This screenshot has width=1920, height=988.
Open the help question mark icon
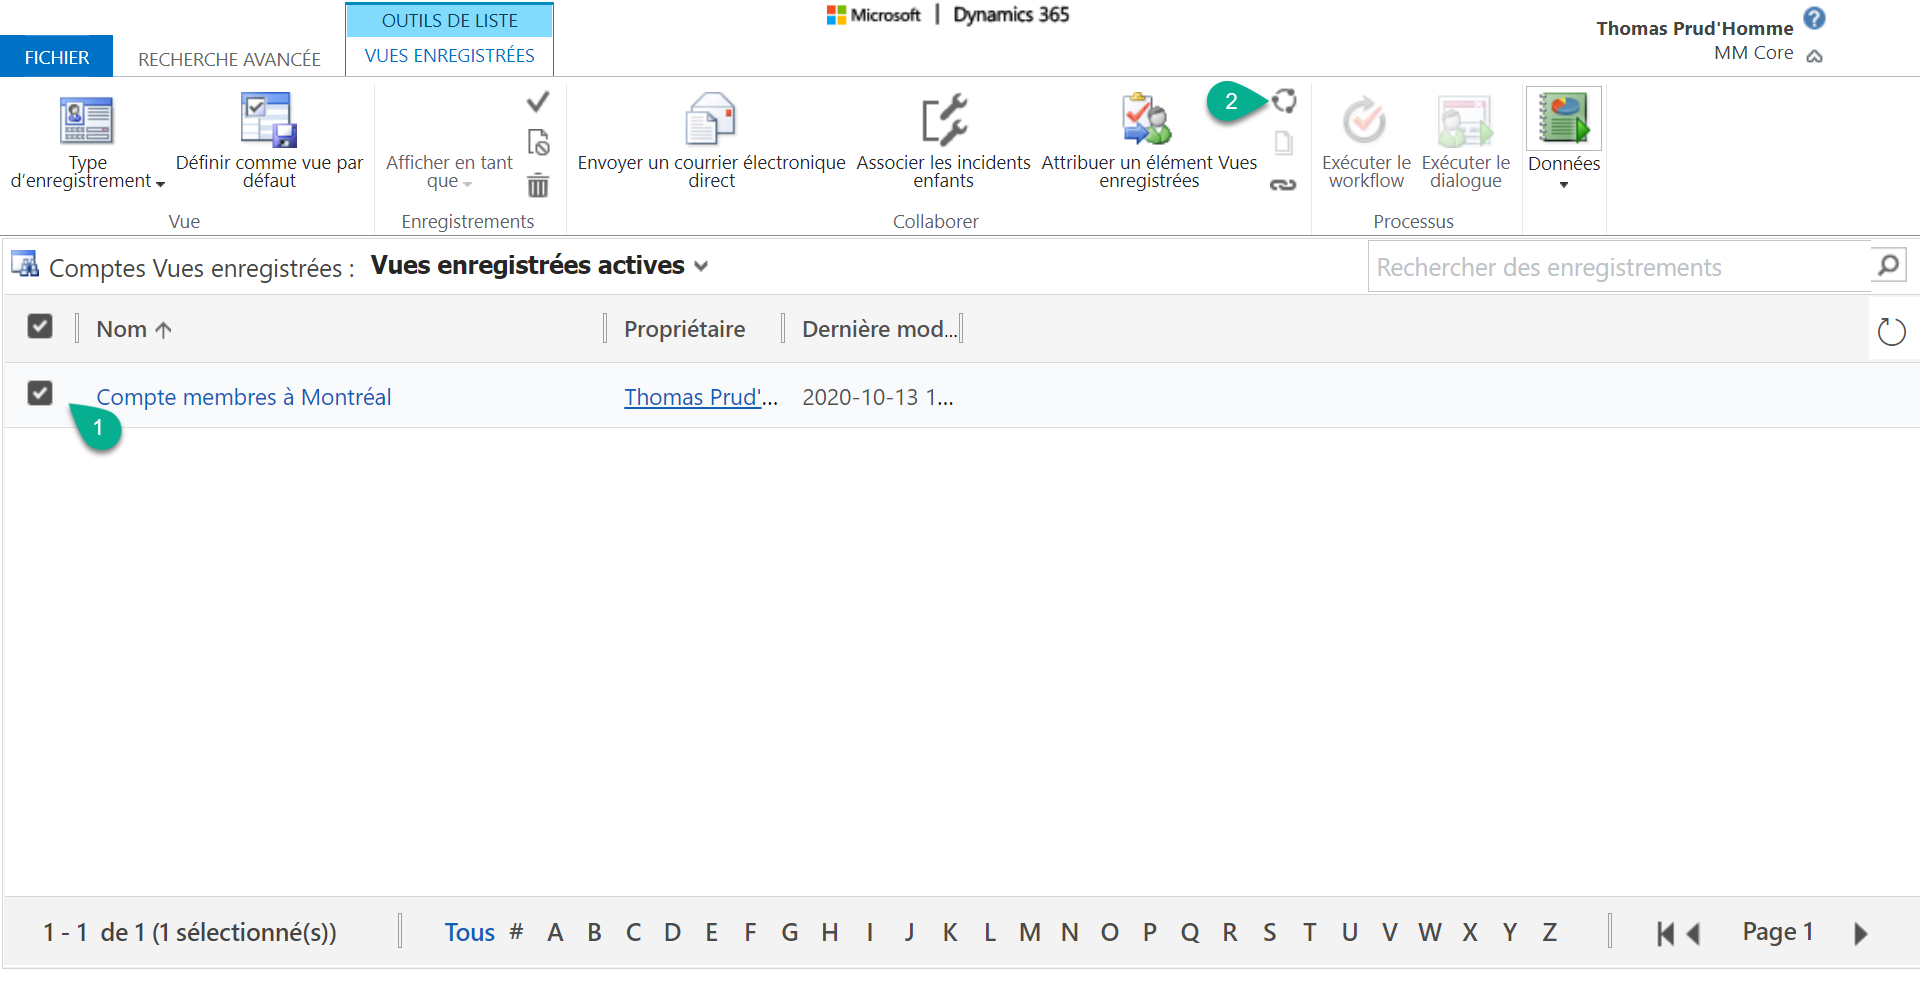1814,18
